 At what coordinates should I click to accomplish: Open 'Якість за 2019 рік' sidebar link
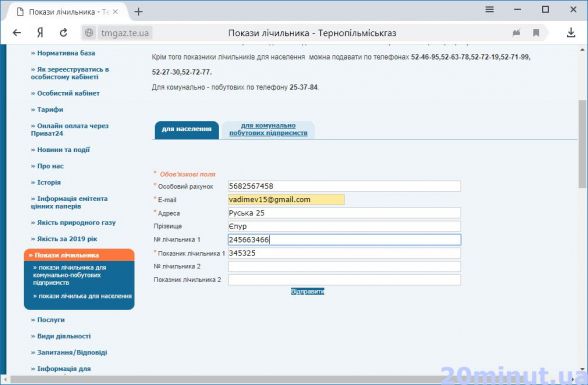coord(64,239)
